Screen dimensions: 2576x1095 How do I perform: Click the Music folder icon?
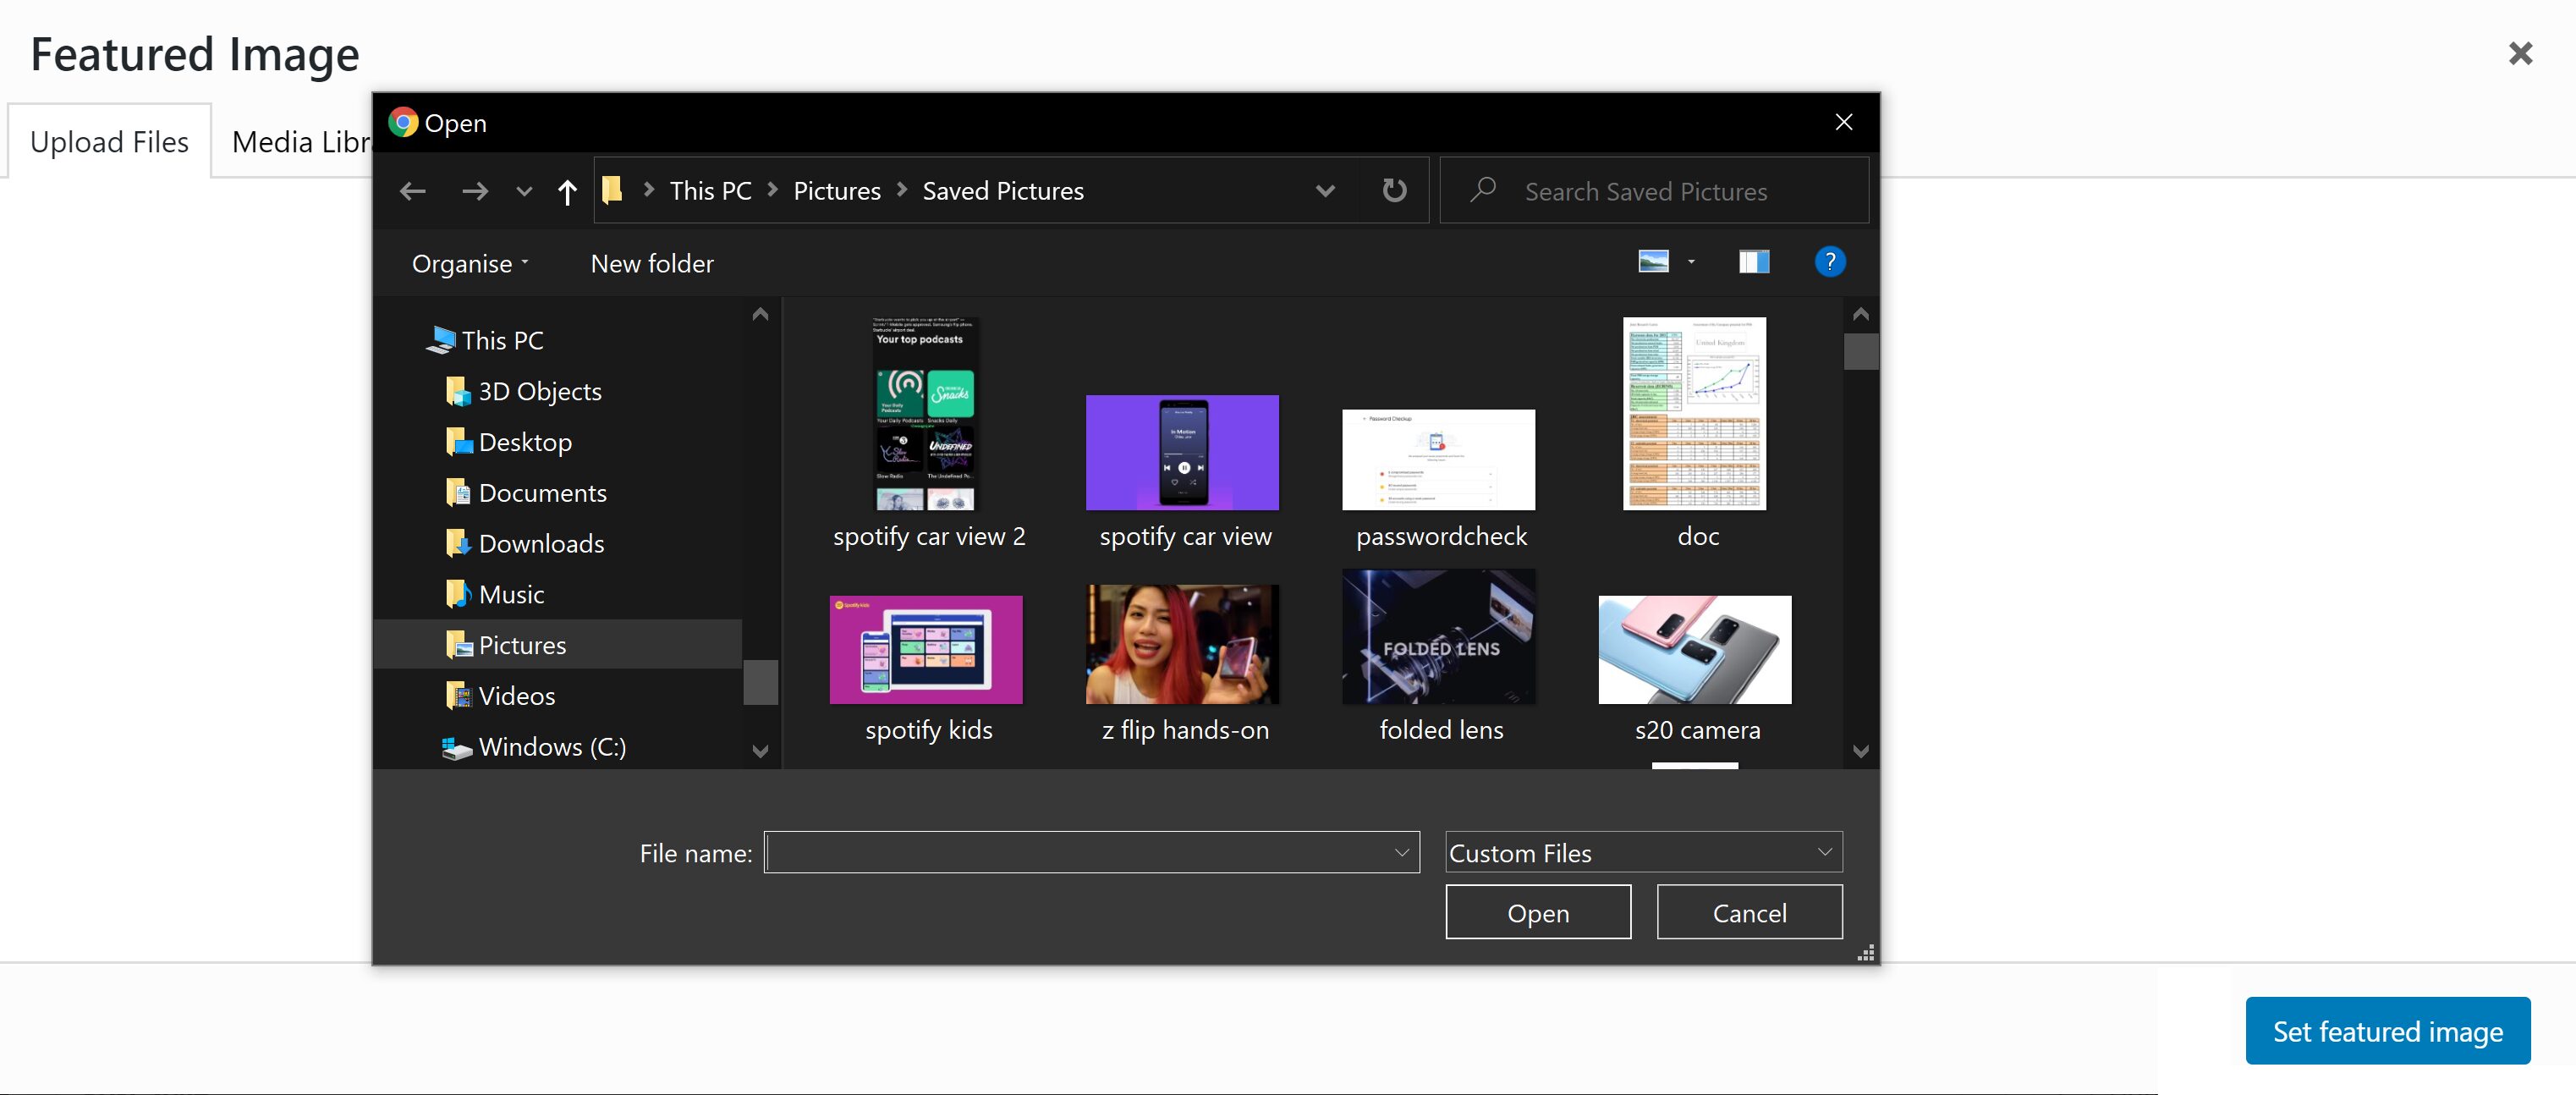458,594
